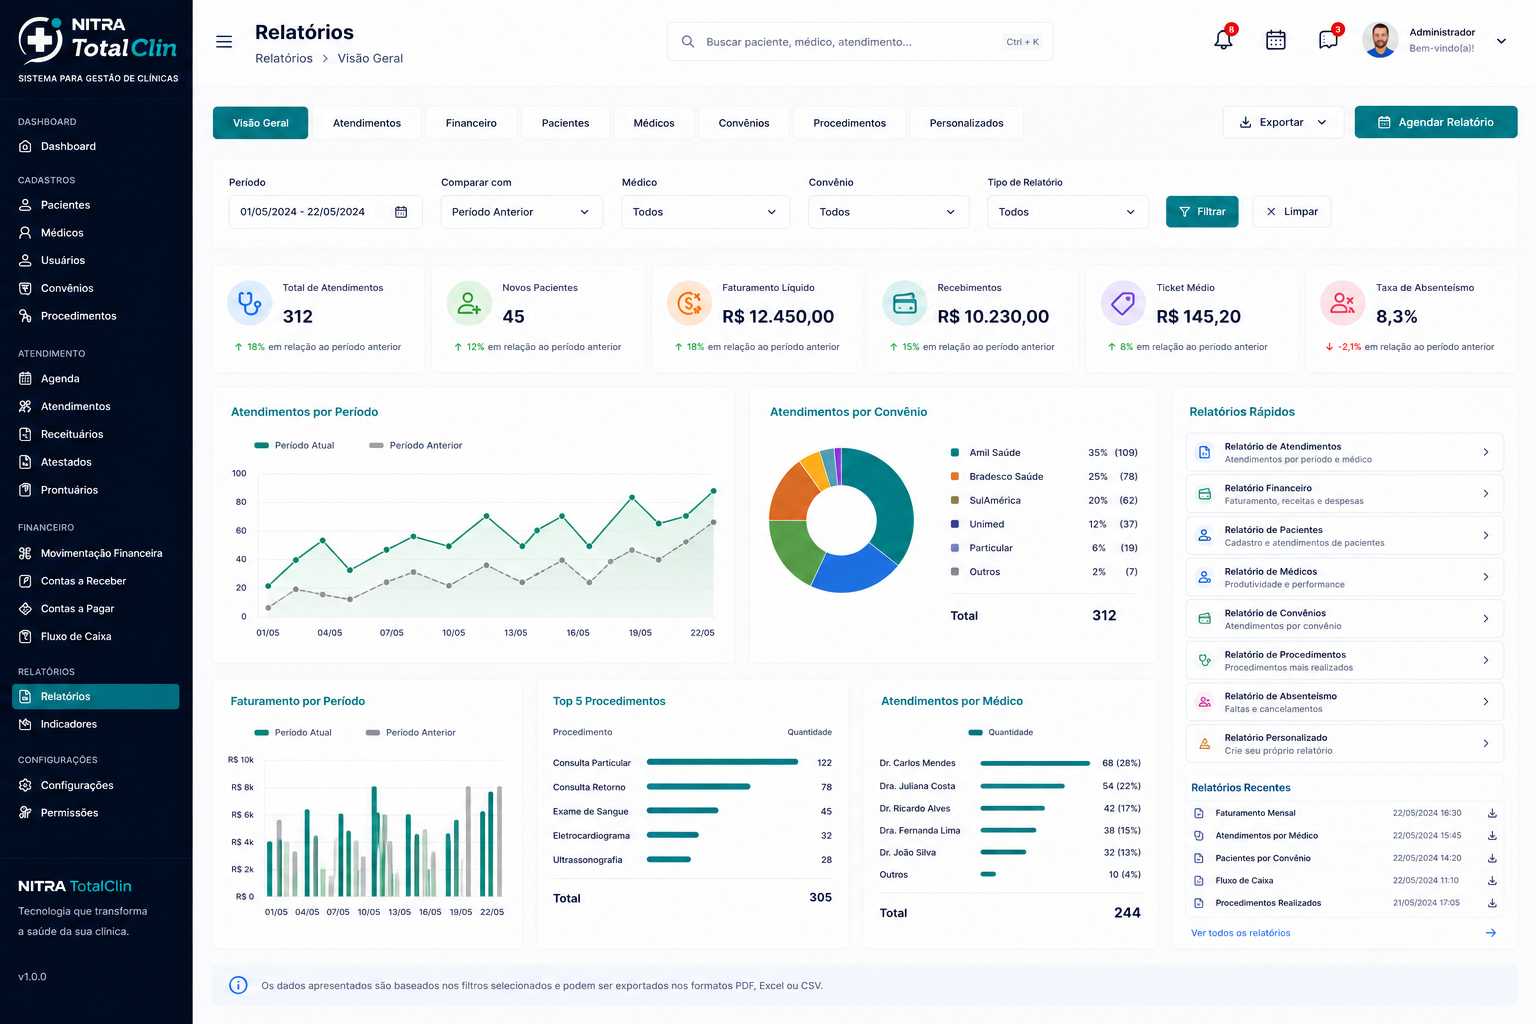Open Ver todos os relatórios link
This screenshot has width=1536, height=1024.
coord(1241,933)
